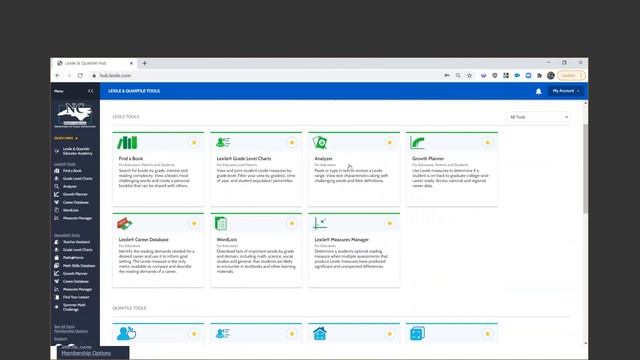The width and height of the screenshot is (640, 360).
Task: Open the Quantile teacher-with-apple card icon
Action: (126, 333)
